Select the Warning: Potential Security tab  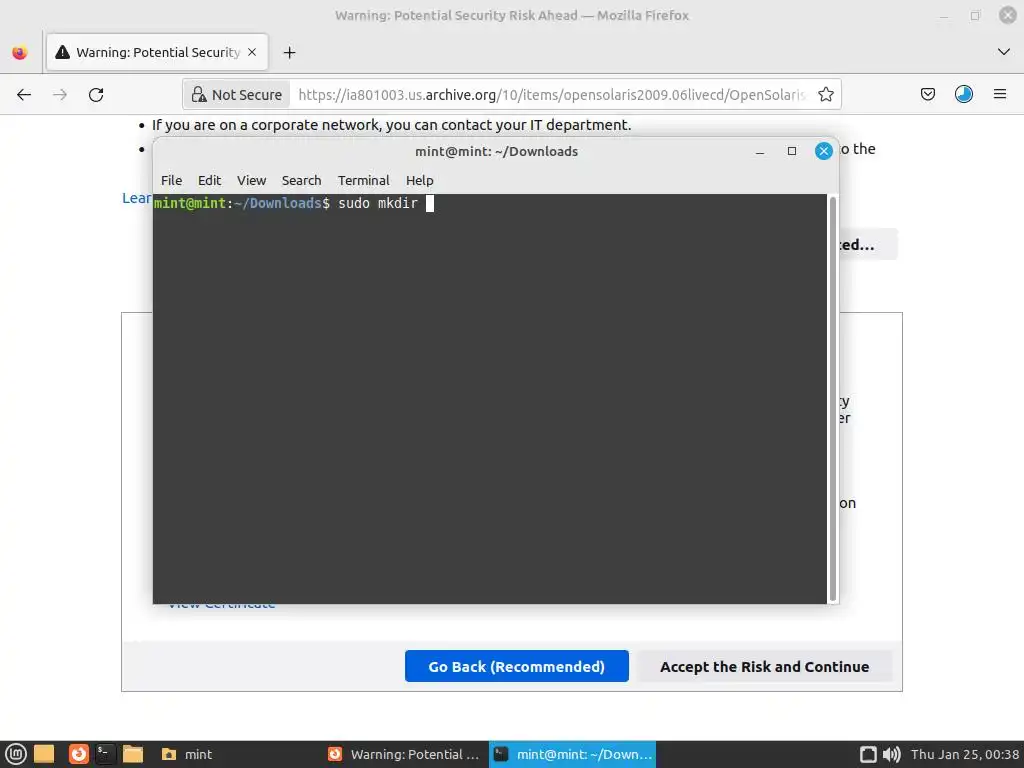coord(157,52)
